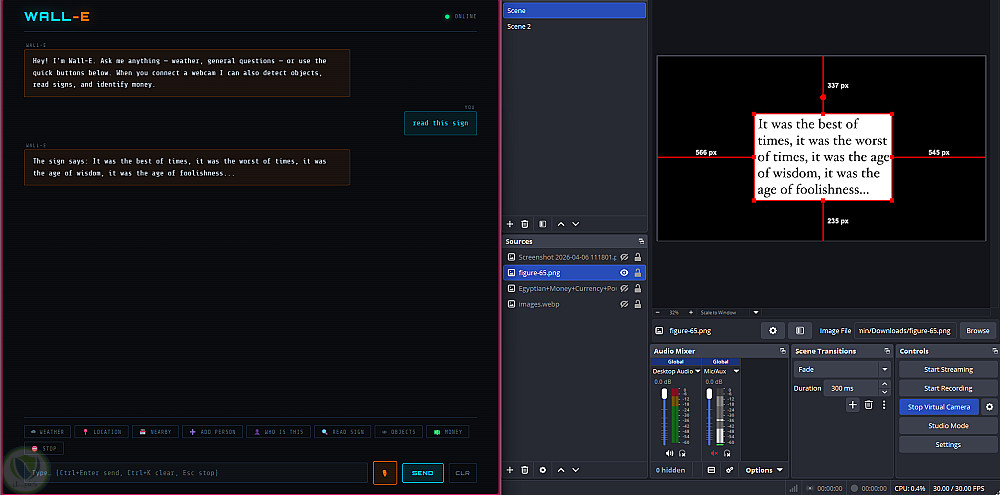The width and height of the screenshot is (1000, 495).
Task: Open the Audio Mixer Options menu
Action: click(763, 470)
